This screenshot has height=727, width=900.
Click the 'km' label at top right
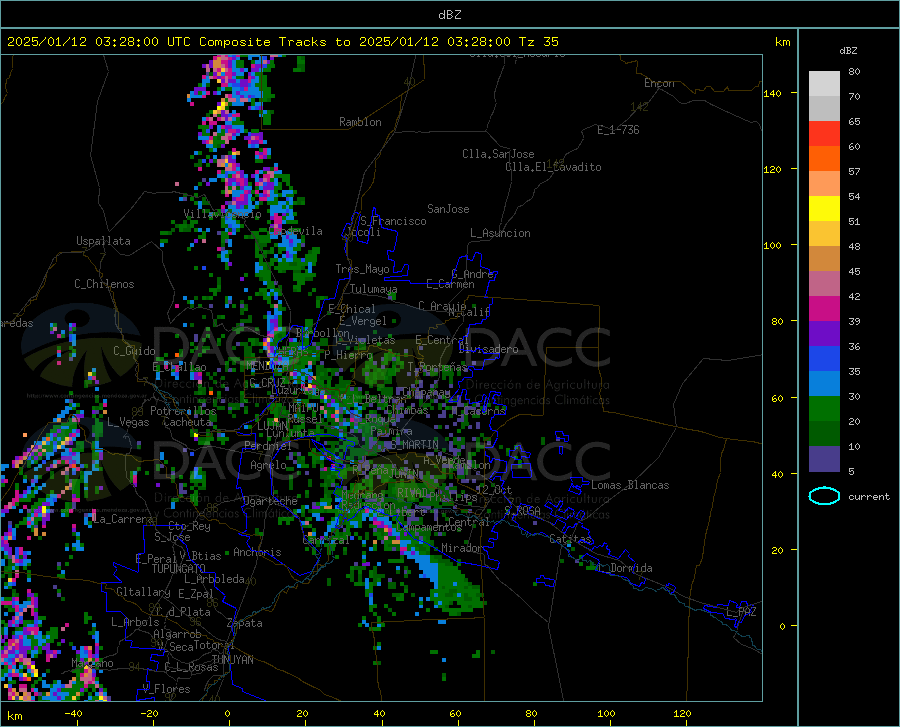pos(782,42)
